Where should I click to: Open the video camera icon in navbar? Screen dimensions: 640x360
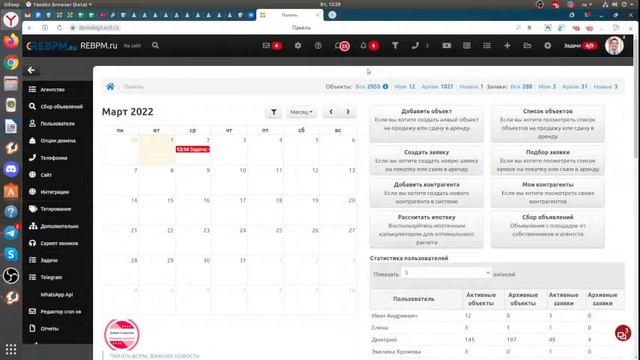[x=447, y=46]
